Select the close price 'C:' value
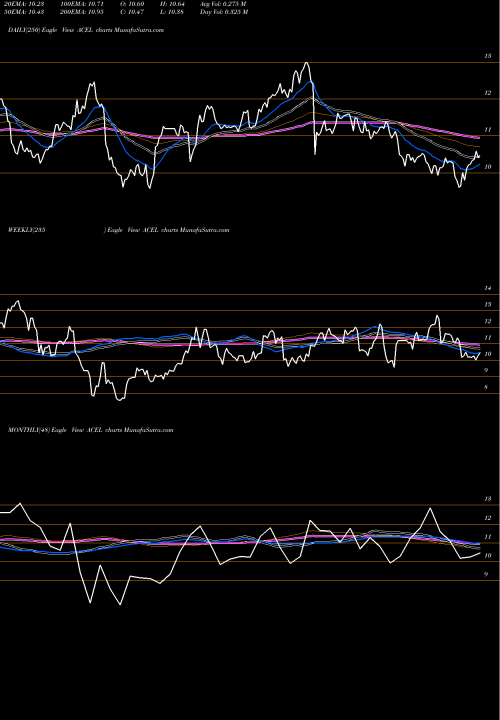 [132, 12]
